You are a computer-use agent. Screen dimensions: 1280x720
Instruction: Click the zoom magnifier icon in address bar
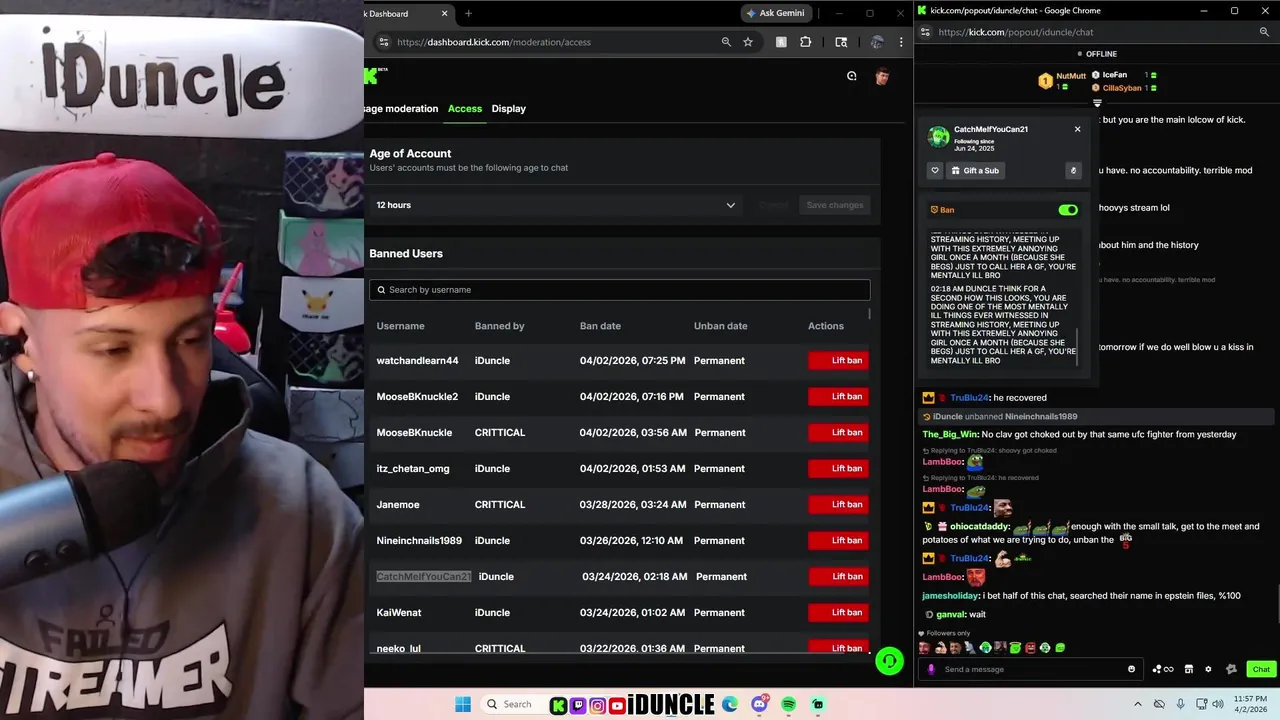(x=726, y=42)
